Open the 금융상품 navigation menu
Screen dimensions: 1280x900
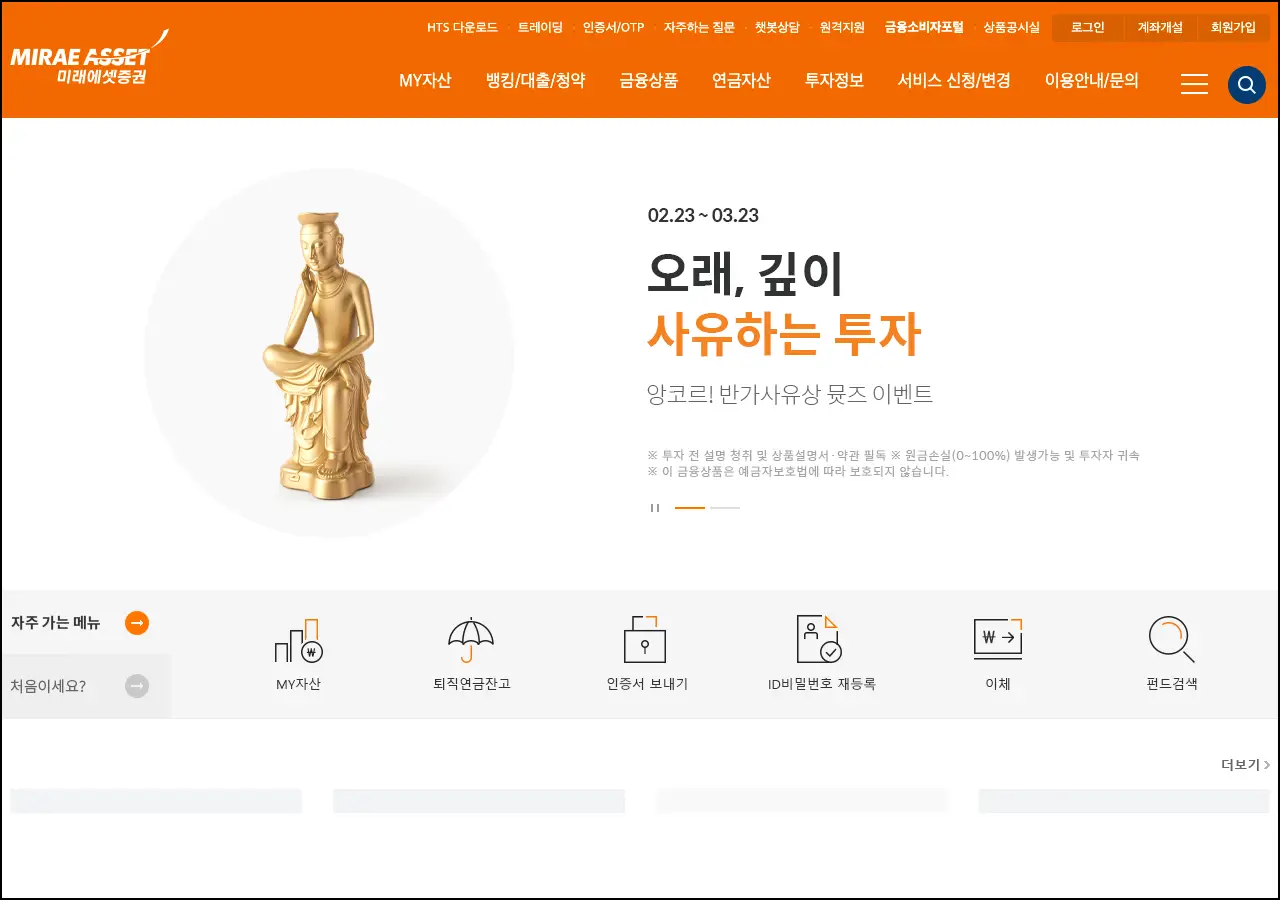tap(646, 81)
